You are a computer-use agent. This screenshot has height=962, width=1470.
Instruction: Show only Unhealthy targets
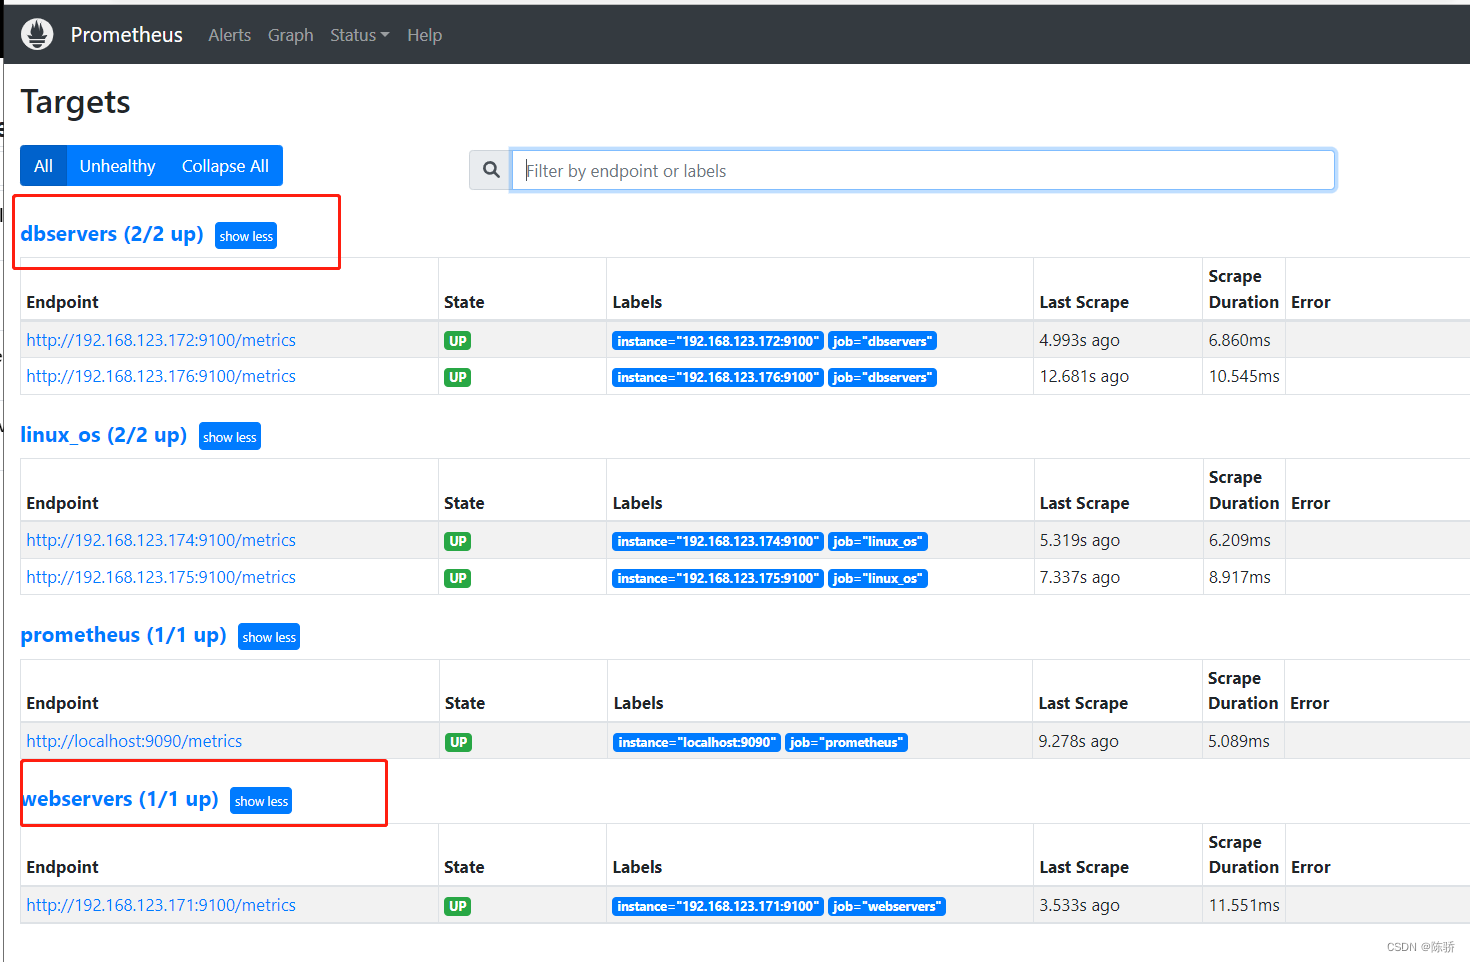coord(117,166)
